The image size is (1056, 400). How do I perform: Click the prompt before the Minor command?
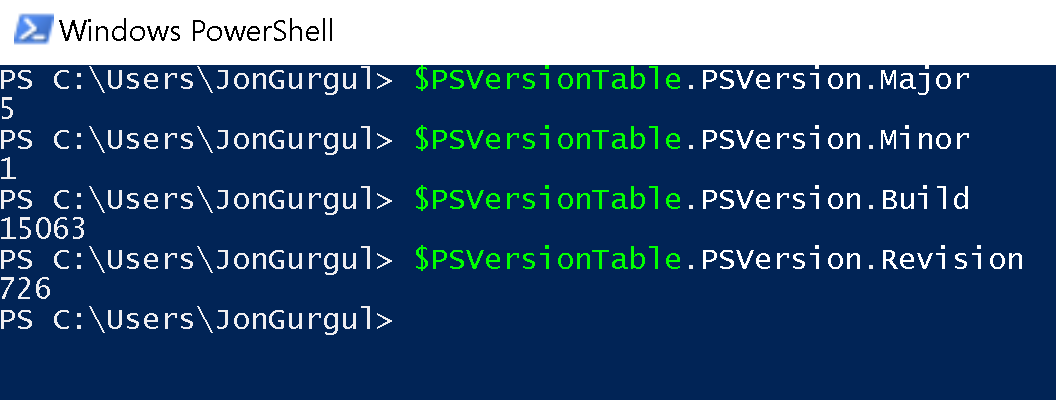[197, 140]
